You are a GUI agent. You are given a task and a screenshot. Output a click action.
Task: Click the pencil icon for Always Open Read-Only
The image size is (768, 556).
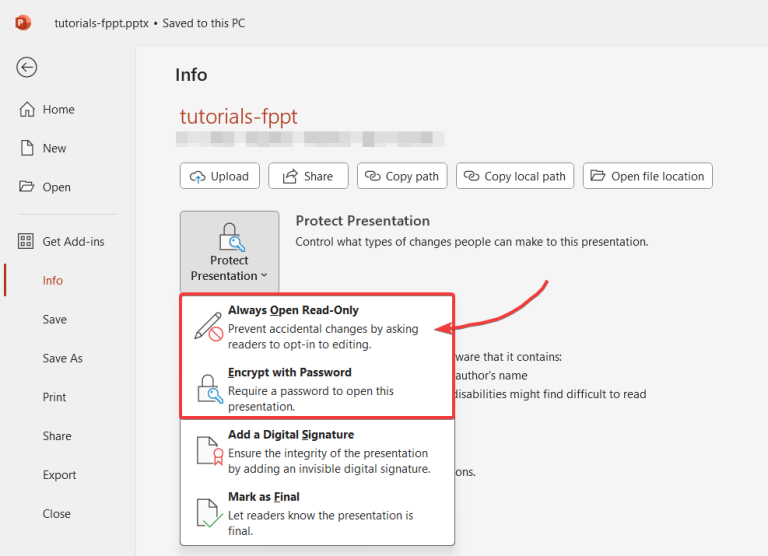208,327
